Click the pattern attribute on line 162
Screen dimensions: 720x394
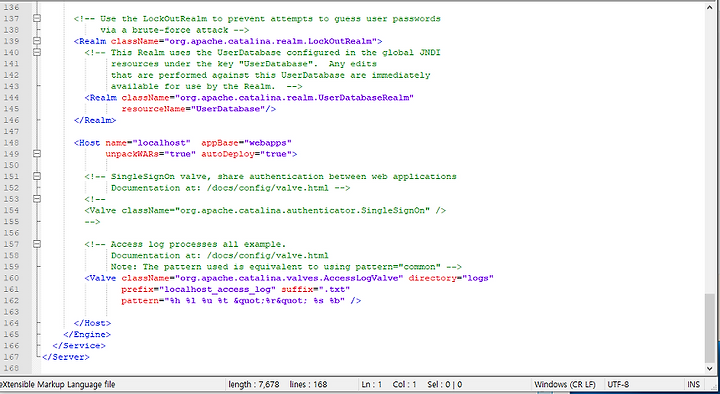[233, 300]
